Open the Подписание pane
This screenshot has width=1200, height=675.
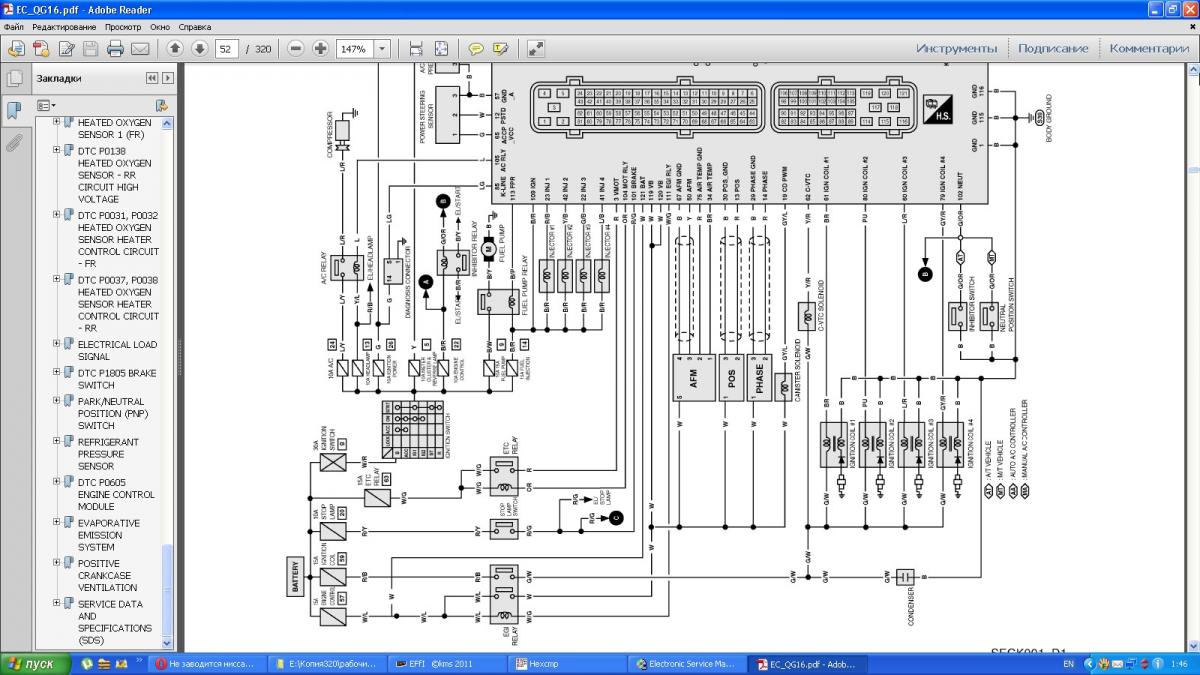point(1053,48)
